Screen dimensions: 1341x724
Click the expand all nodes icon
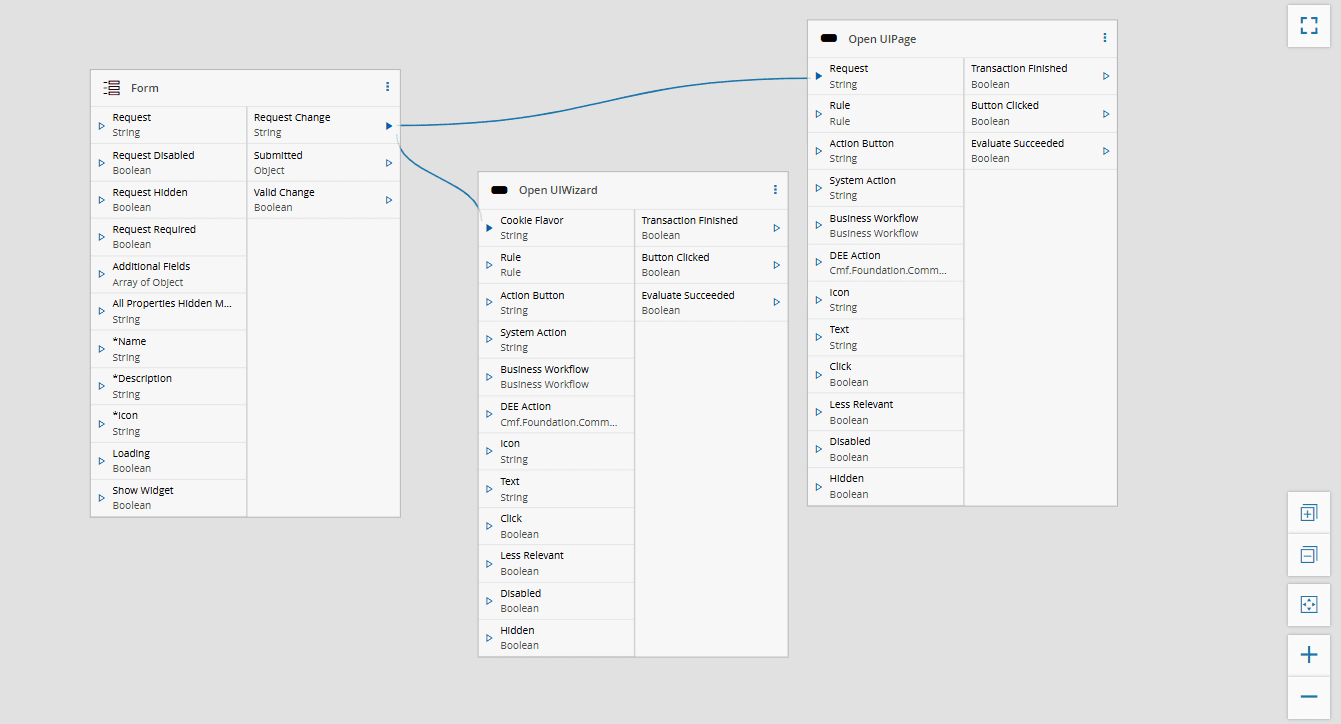1308,513
